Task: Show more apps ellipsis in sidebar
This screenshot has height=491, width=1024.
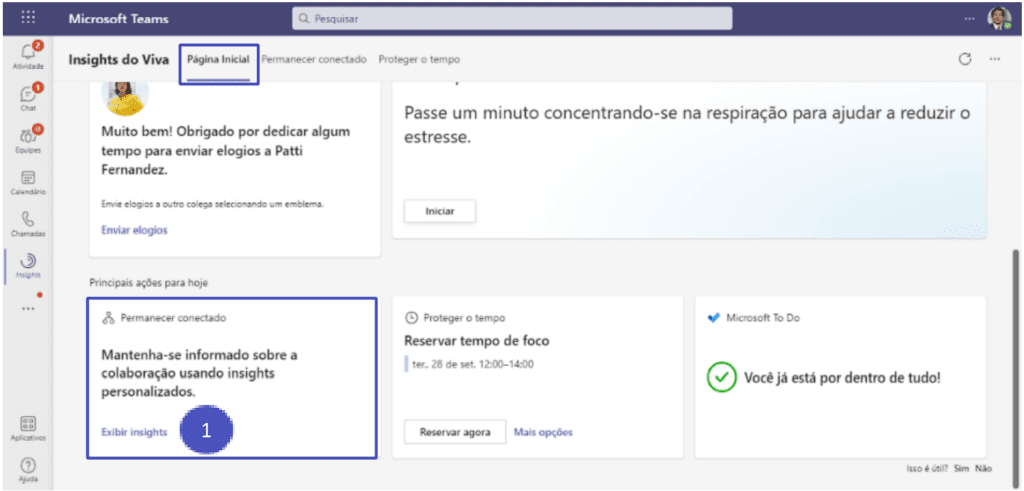Action: pos(28,308)
